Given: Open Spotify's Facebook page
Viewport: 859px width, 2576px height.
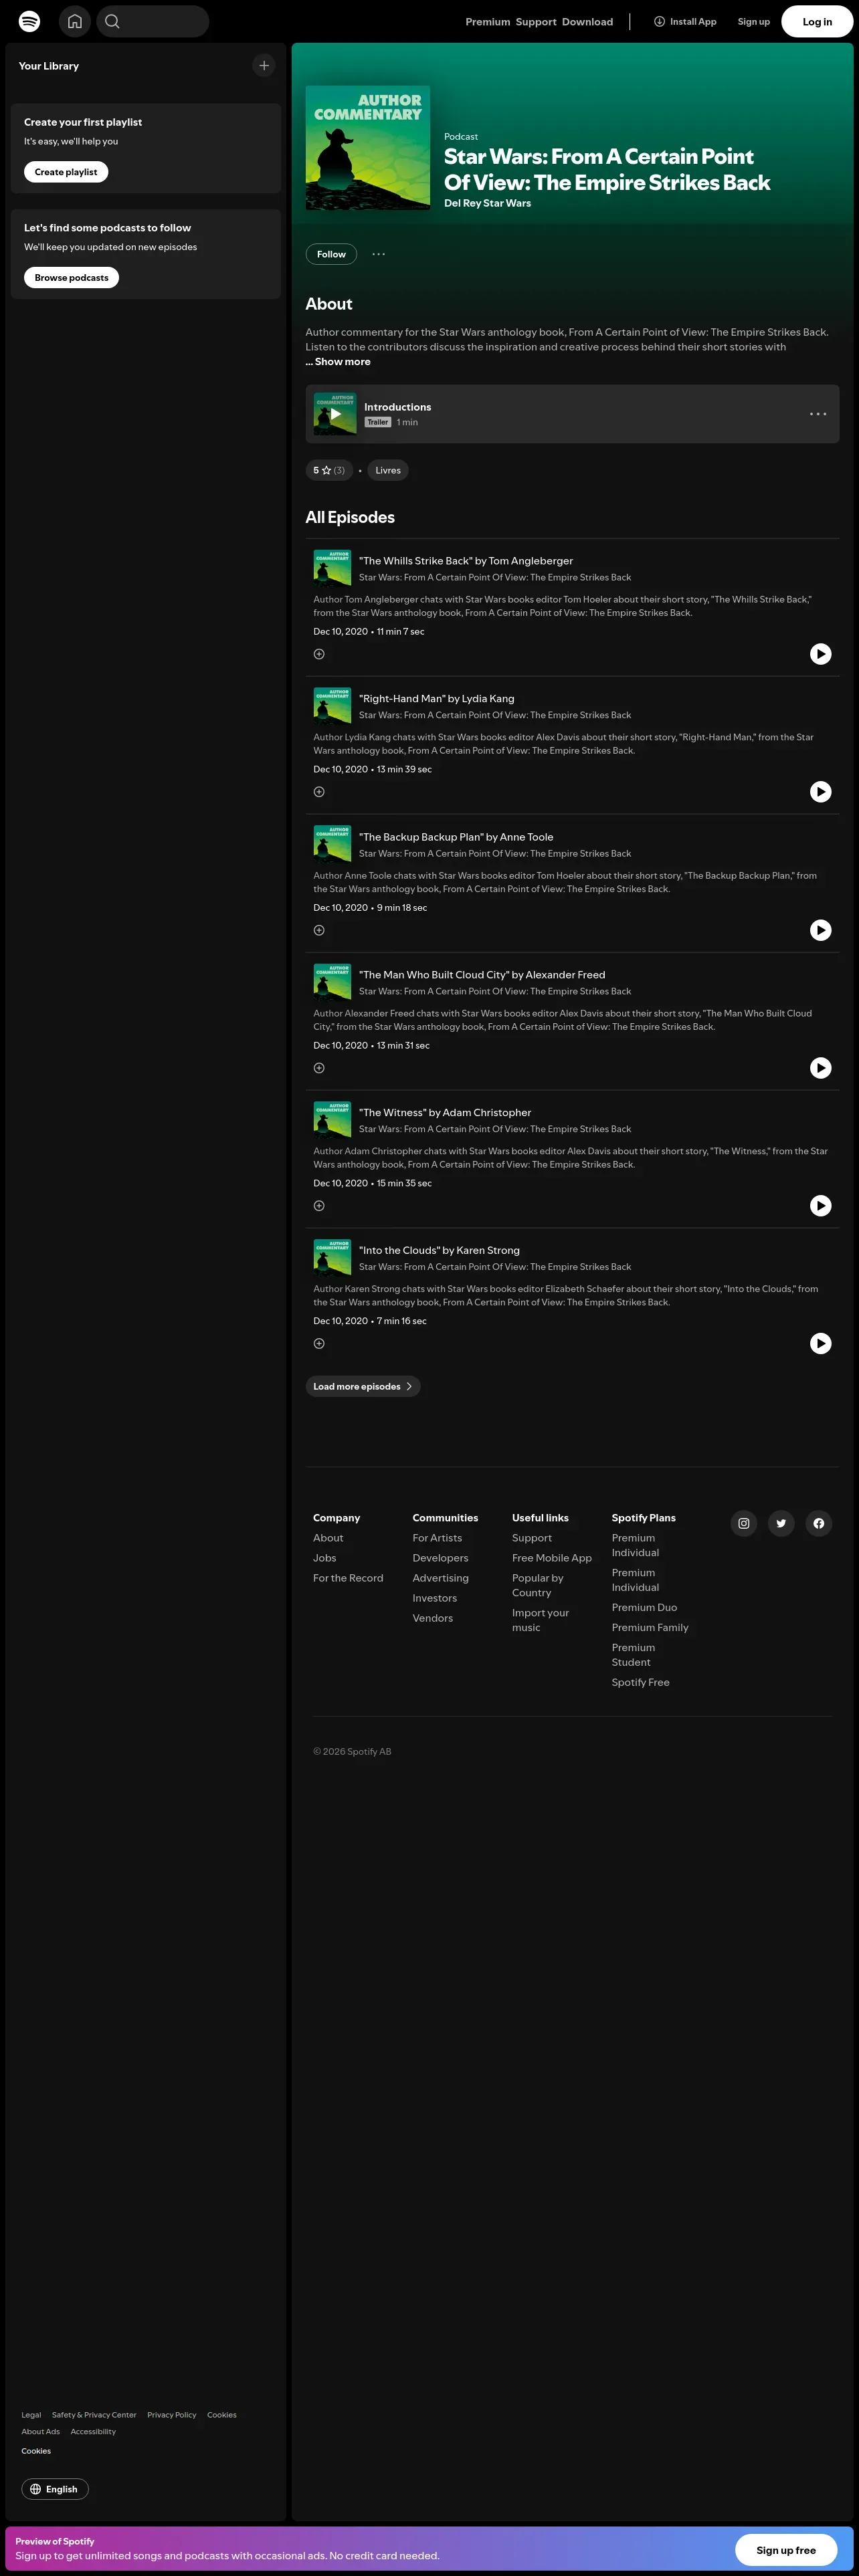Looking at the screenshot, I should click(819, 1523).
